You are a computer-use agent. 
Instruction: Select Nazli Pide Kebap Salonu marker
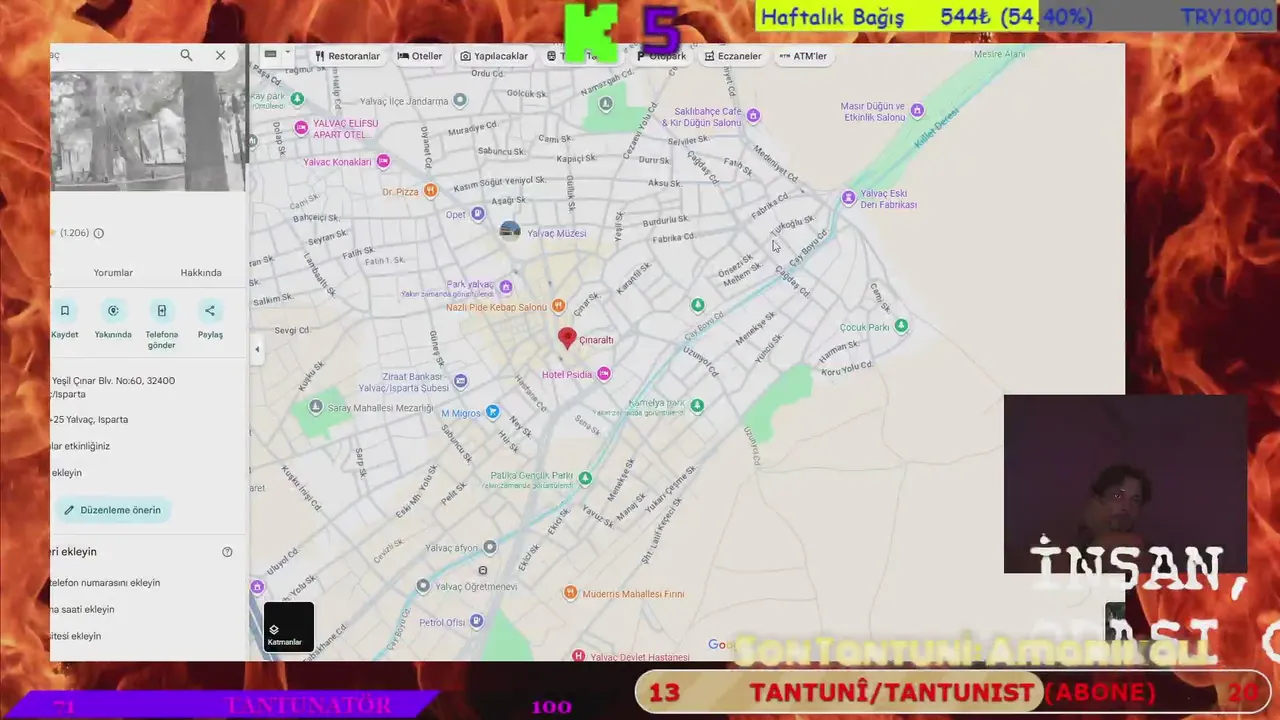click(x=558, y=306)
